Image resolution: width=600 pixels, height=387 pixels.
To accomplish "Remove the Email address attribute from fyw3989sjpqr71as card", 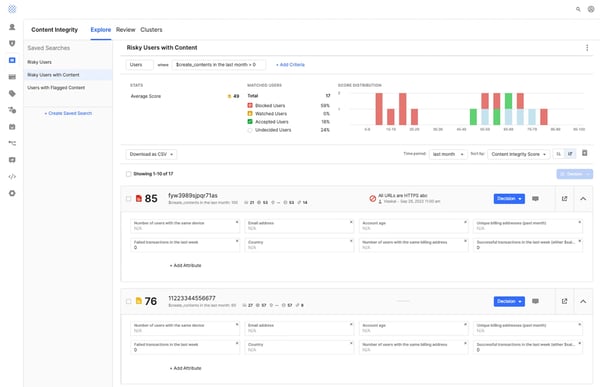I will coord(351,222).
